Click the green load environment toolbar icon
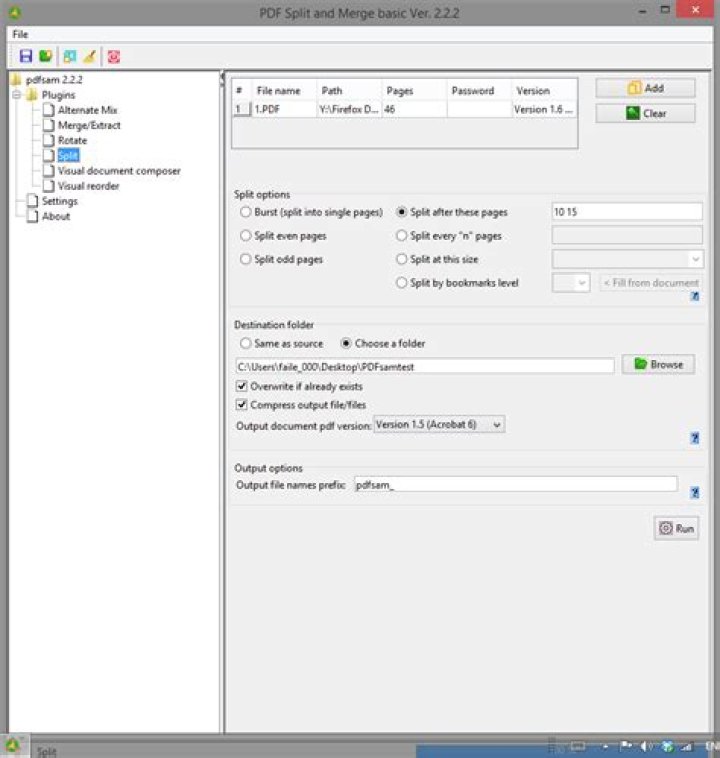This screenshot has height=758, width=720. tap(45, 56)
